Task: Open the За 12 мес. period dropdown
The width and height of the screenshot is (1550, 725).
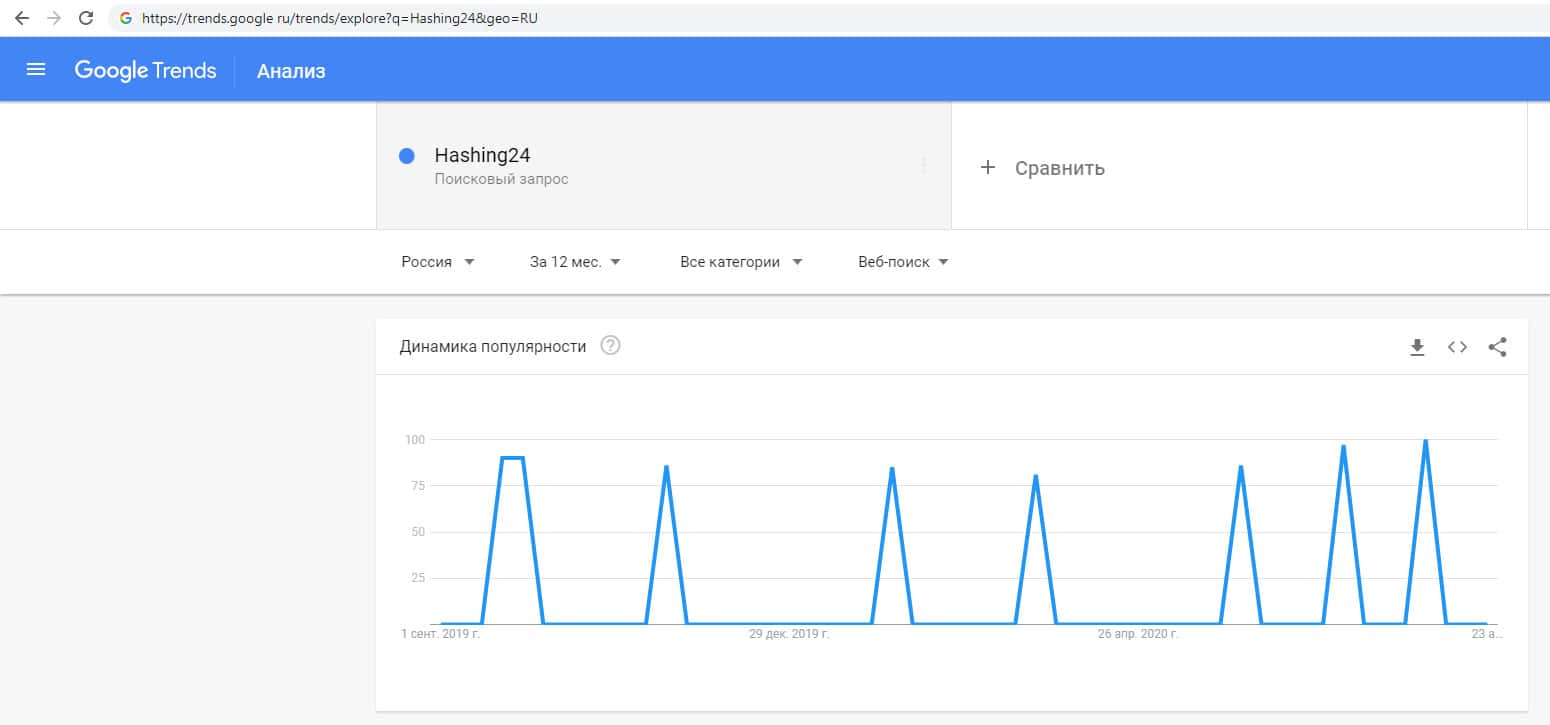Action: [575, 262]
